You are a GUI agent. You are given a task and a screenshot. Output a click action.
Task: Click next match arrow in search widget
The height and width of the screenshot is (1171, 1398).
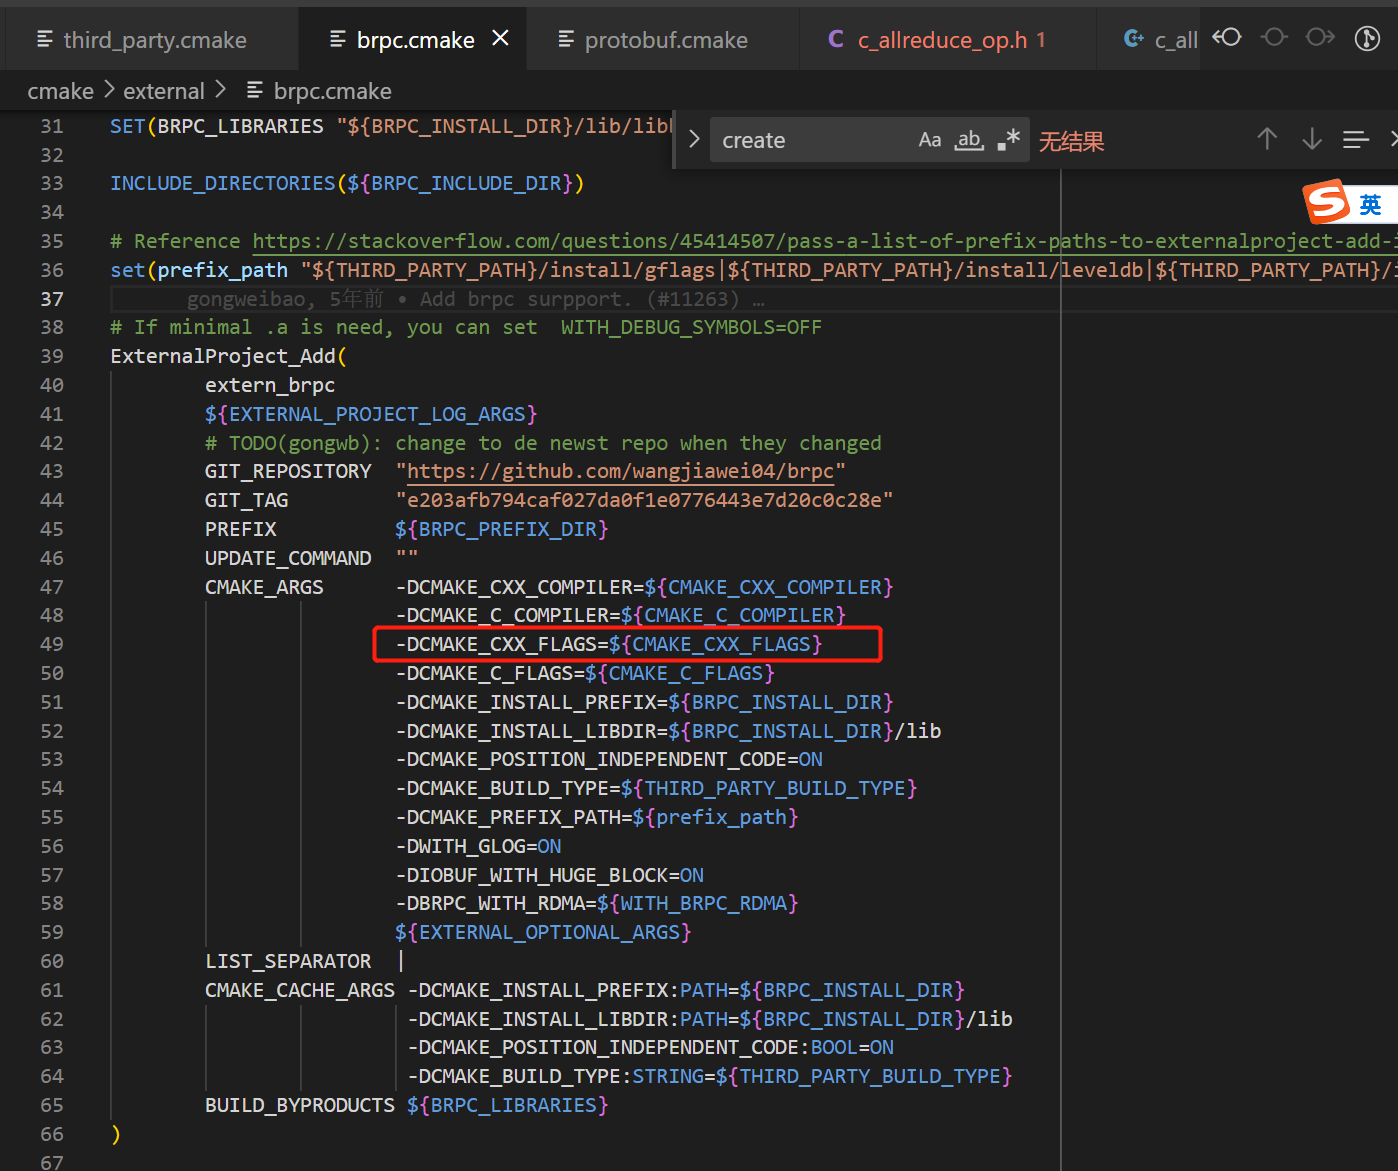point(1311,139)
